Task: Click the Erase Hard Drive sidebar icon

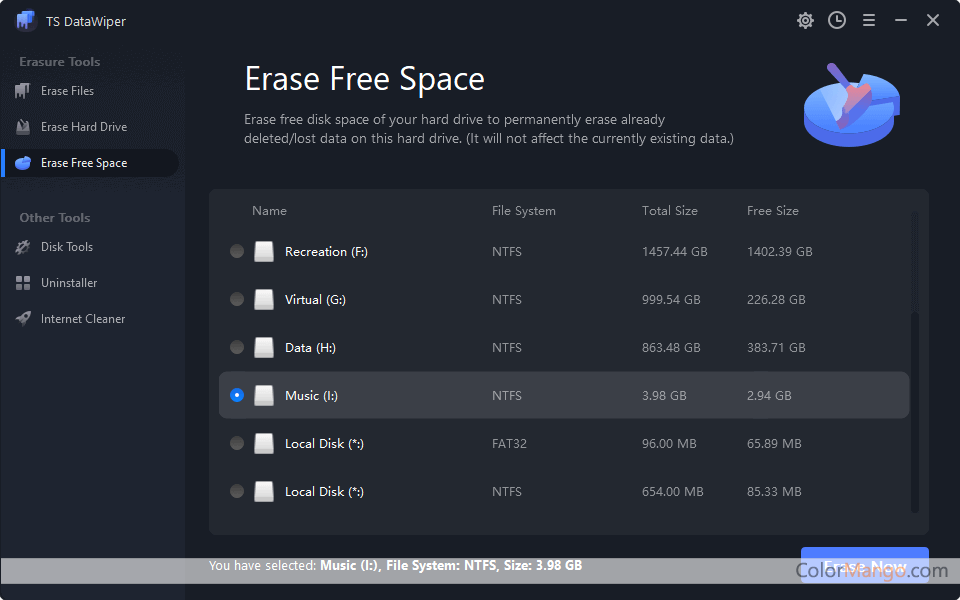Action: 23,127
